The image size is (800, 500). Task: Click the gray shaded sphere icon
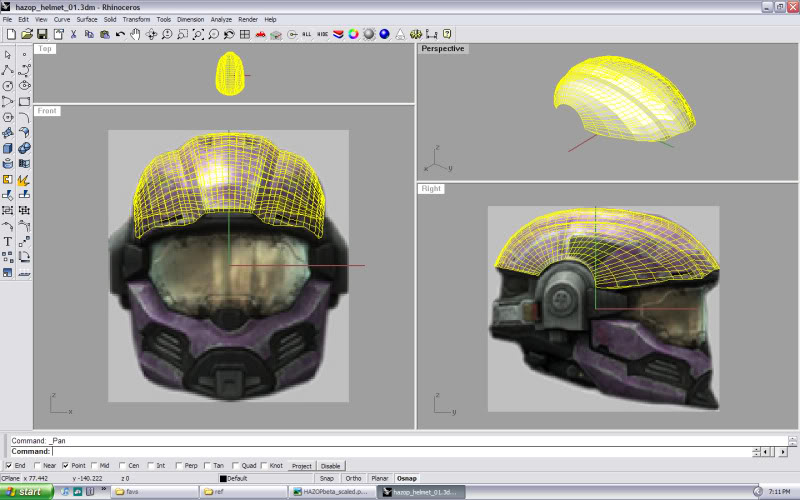coord(369,34)
